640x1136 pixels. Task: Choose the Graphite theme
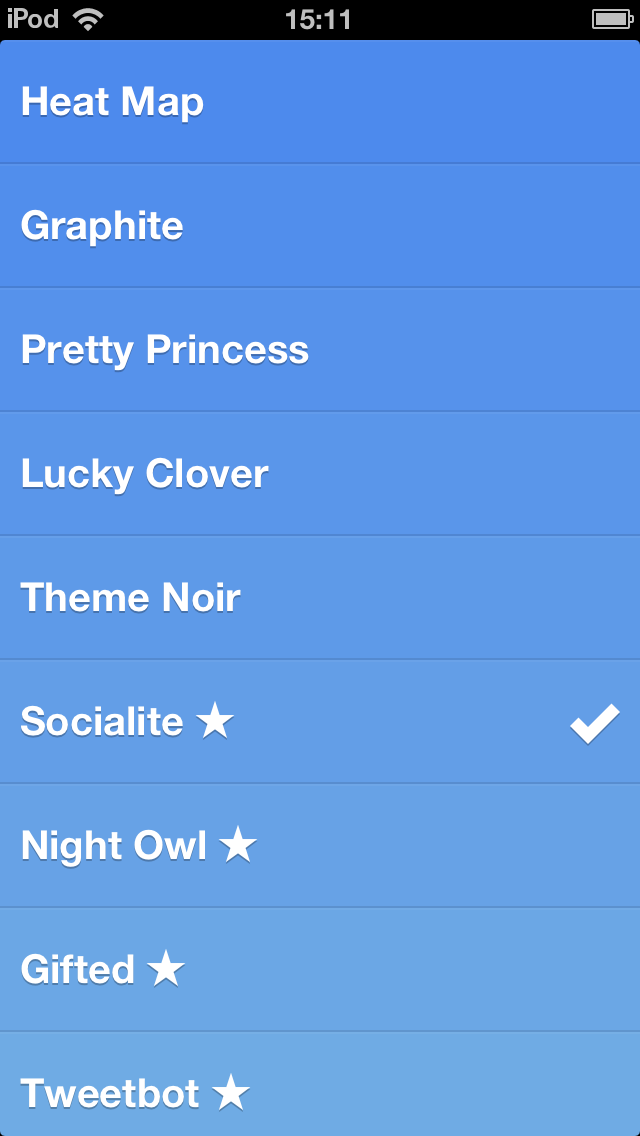[x=102, y=226]
